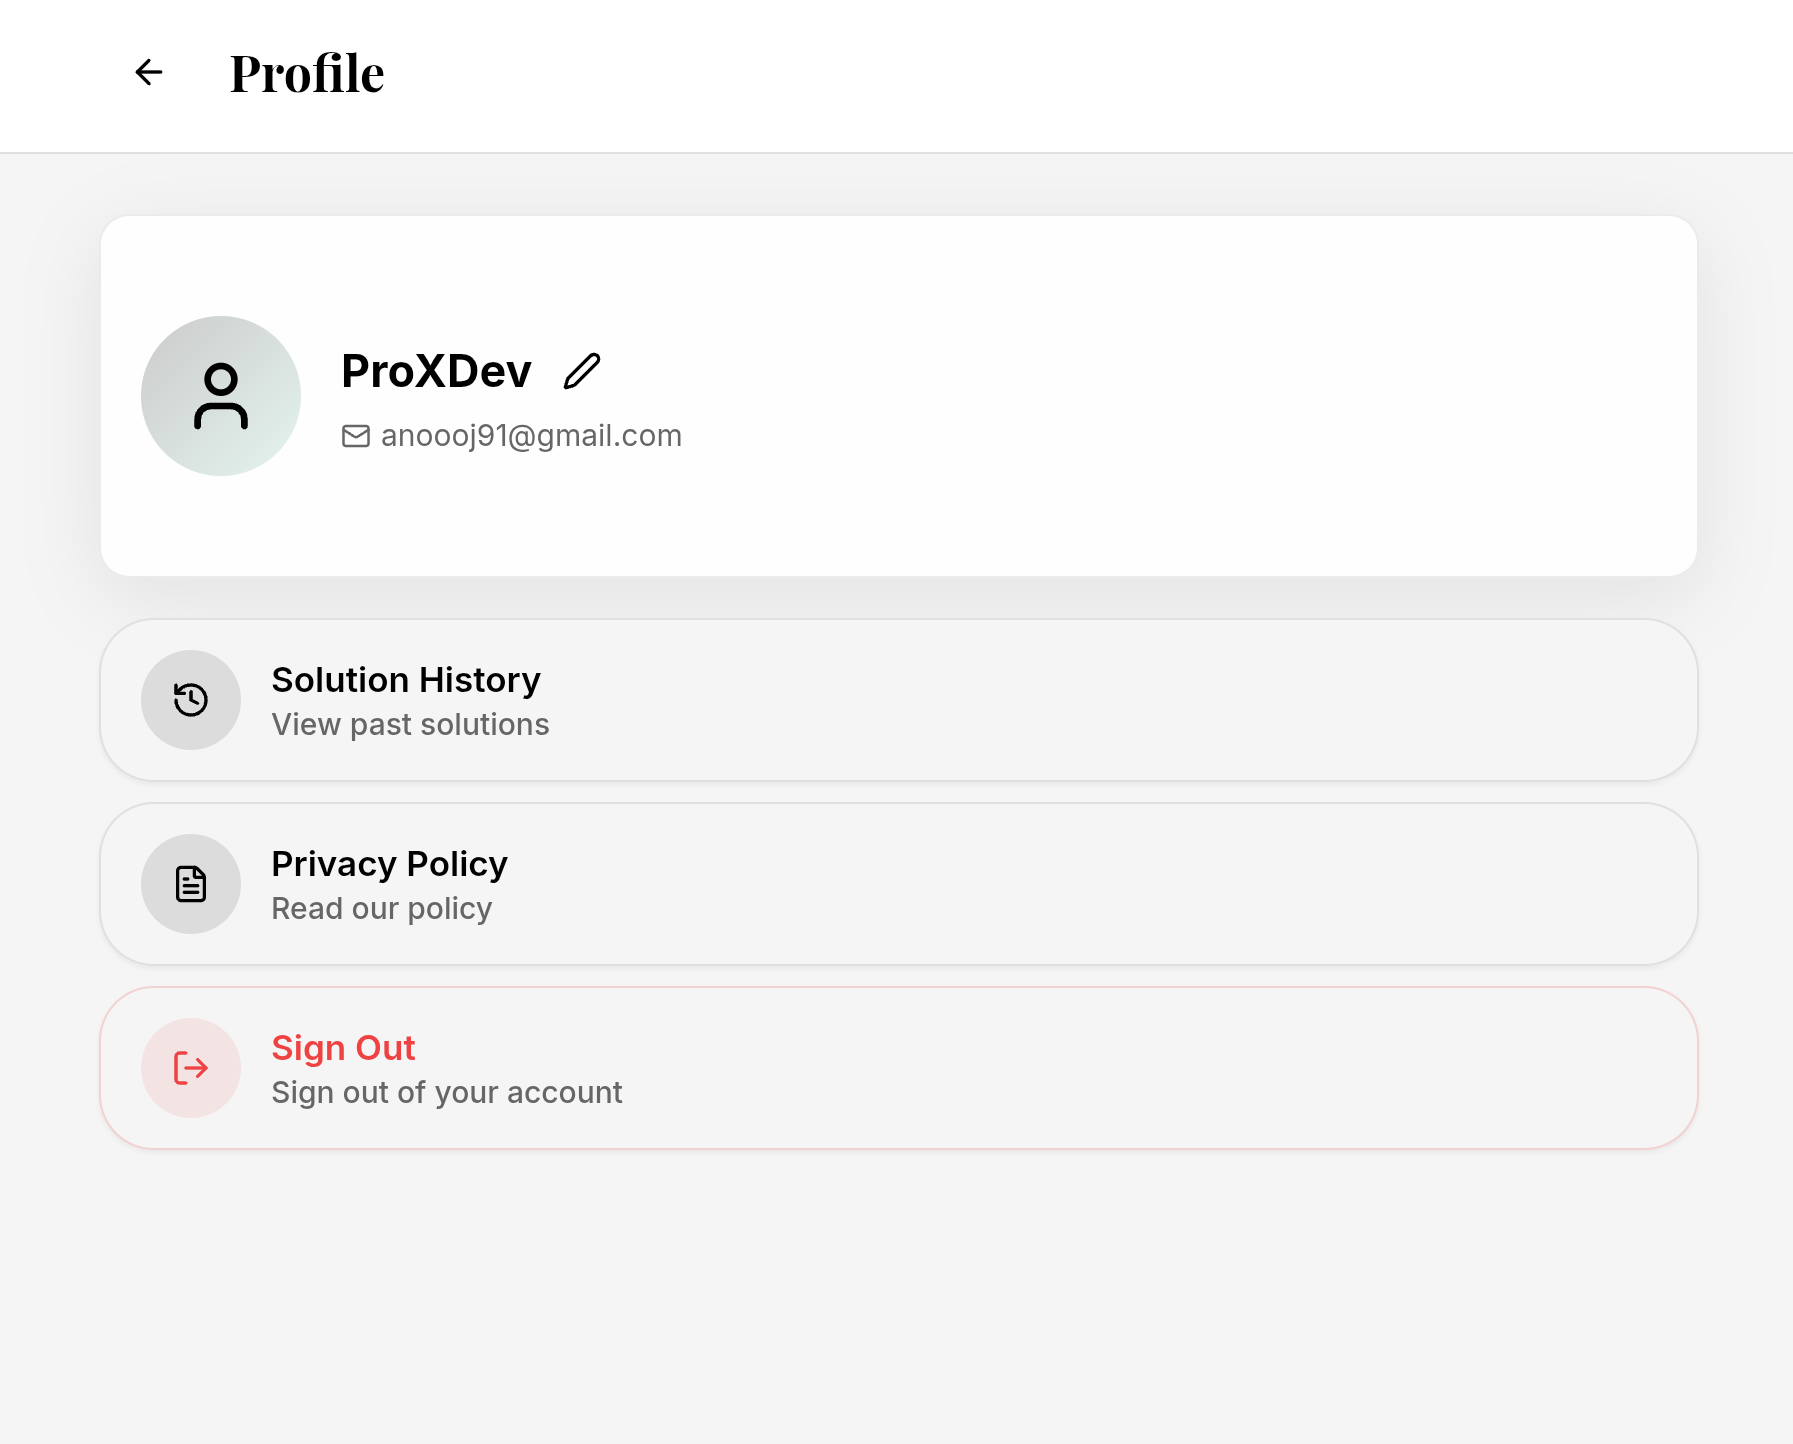
Task: Click the pencil edit icon beside ProXDev
Action: (582, 371)
